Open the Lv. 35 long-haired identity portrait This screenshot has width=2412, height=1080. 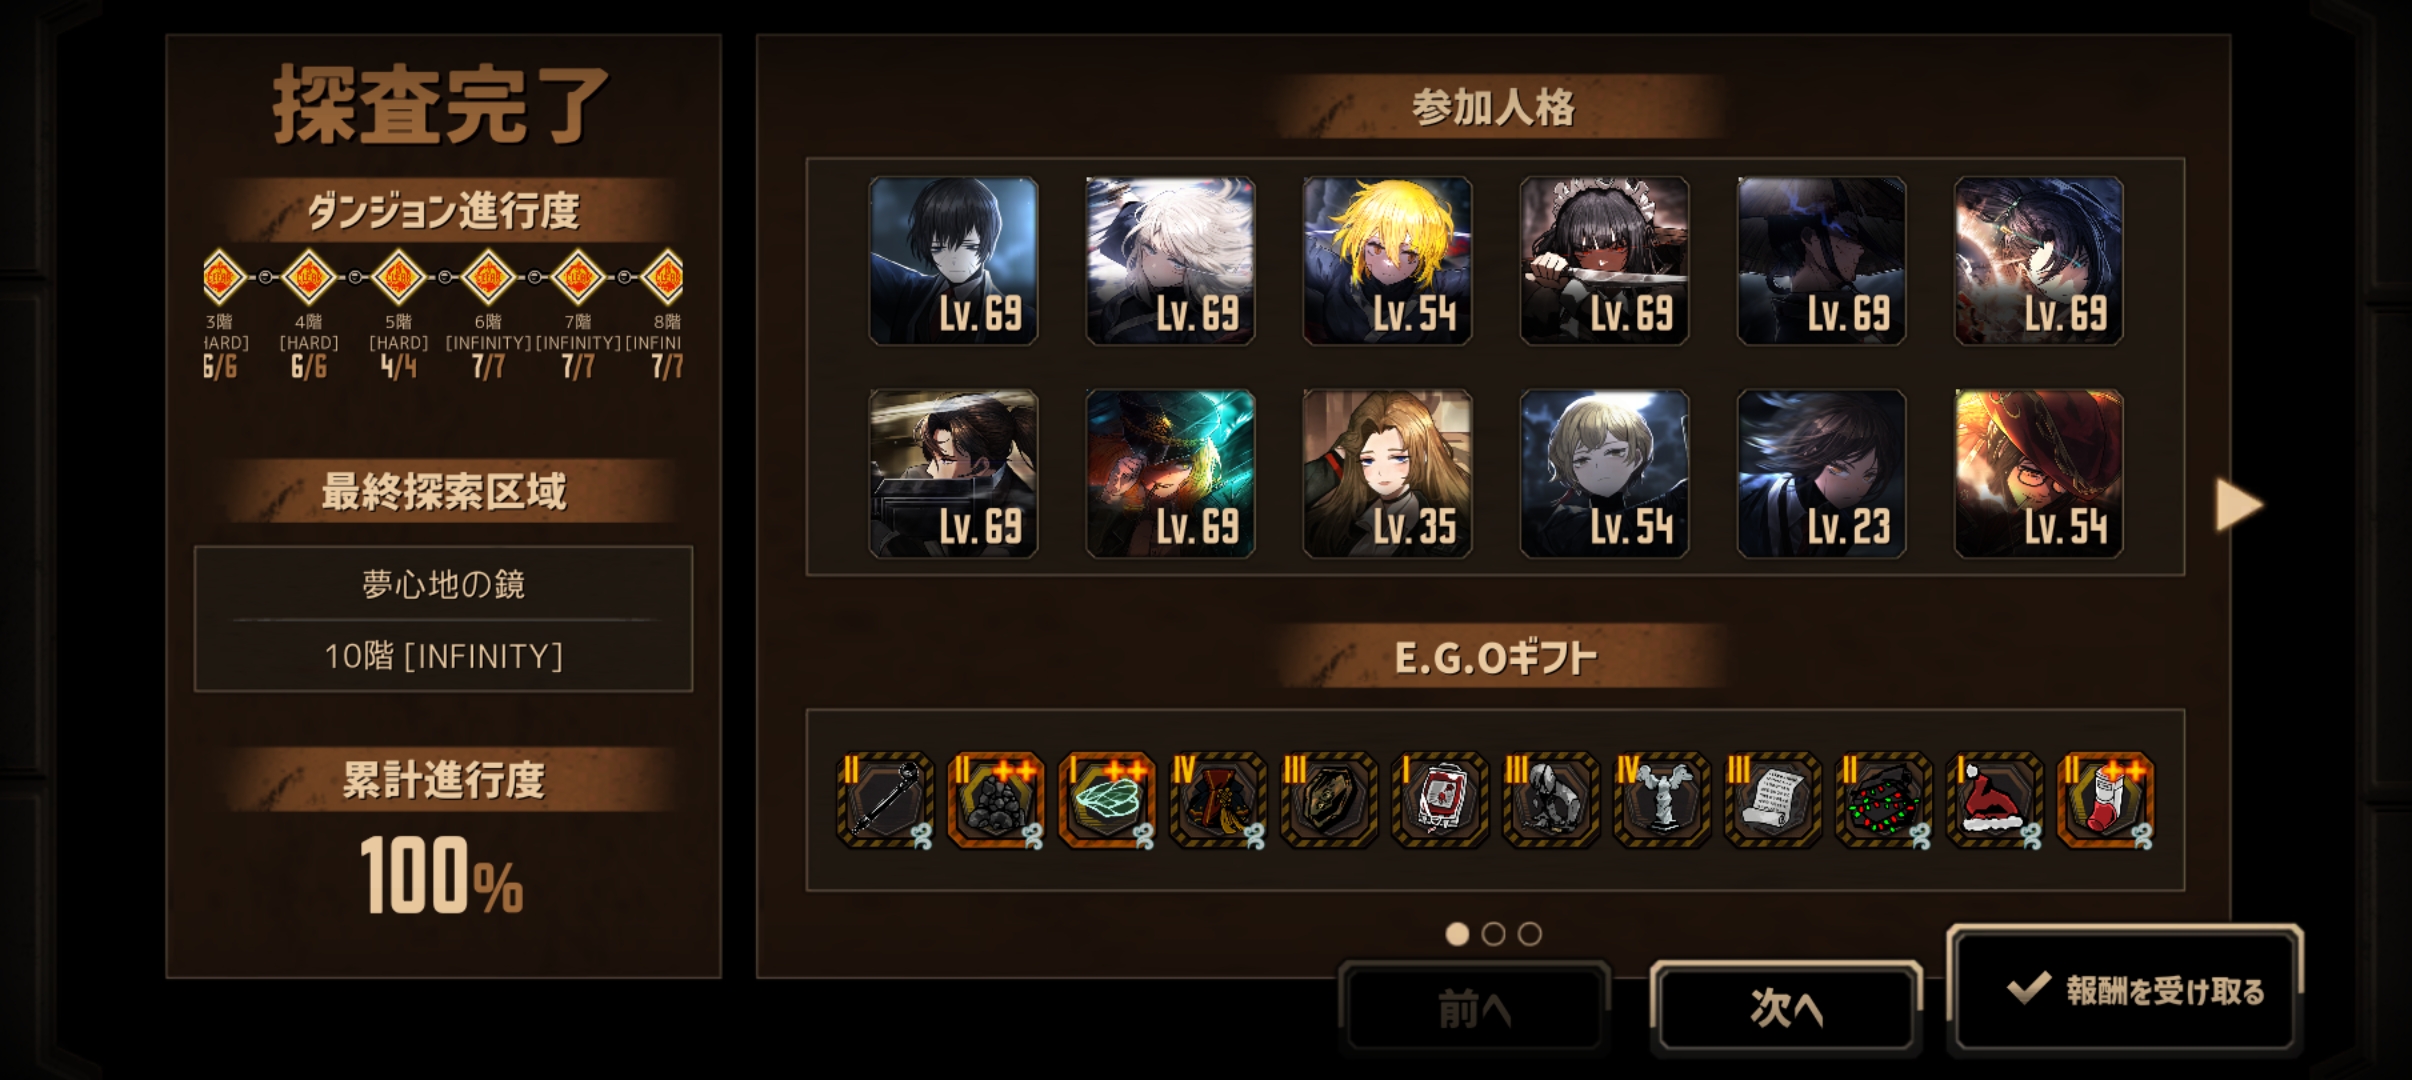1387,473
